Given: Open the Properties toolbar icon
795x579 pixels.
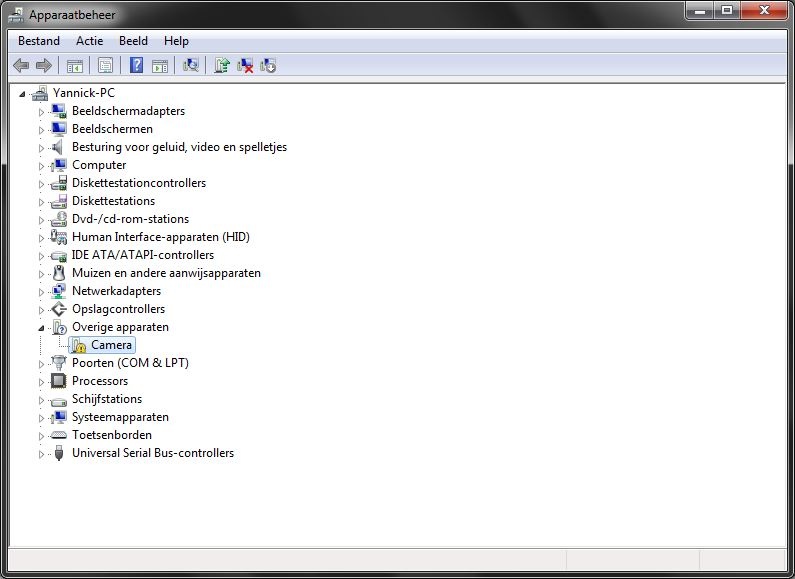Looking at the screenshot, I should tap(105, 65).
